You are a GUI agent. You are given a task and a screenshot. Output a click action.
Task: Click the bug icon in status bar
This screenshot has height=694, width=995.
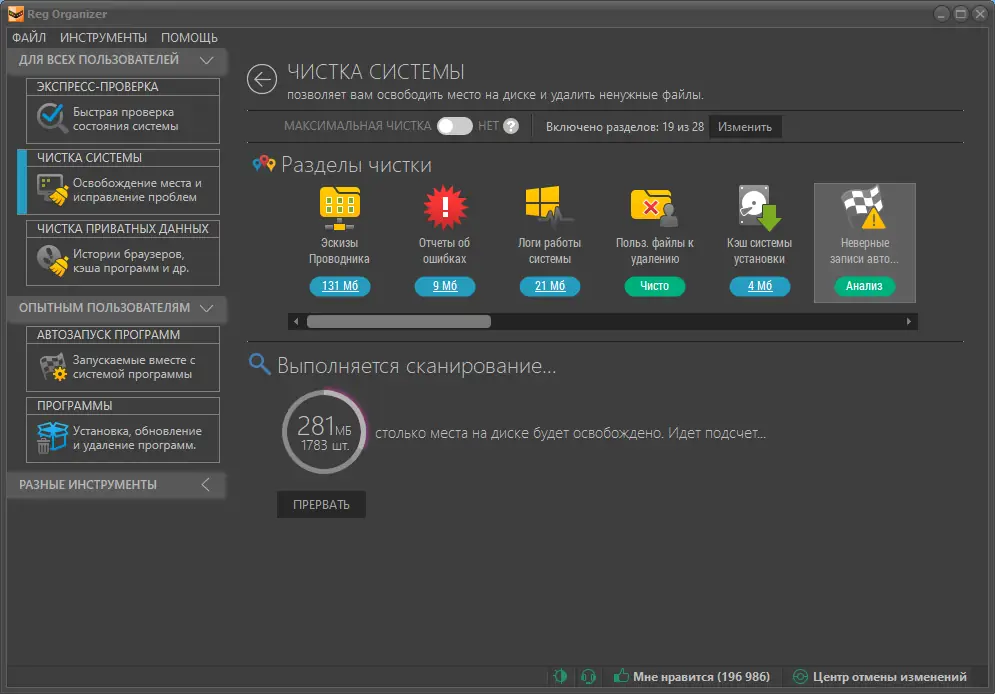coord(560,676)
